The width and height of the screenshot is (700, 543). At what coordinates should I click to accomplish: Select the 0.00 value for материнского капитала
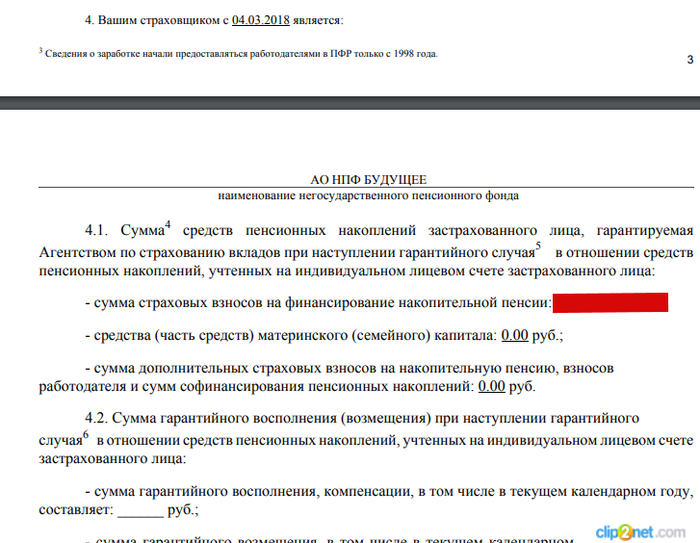(514, 335)
